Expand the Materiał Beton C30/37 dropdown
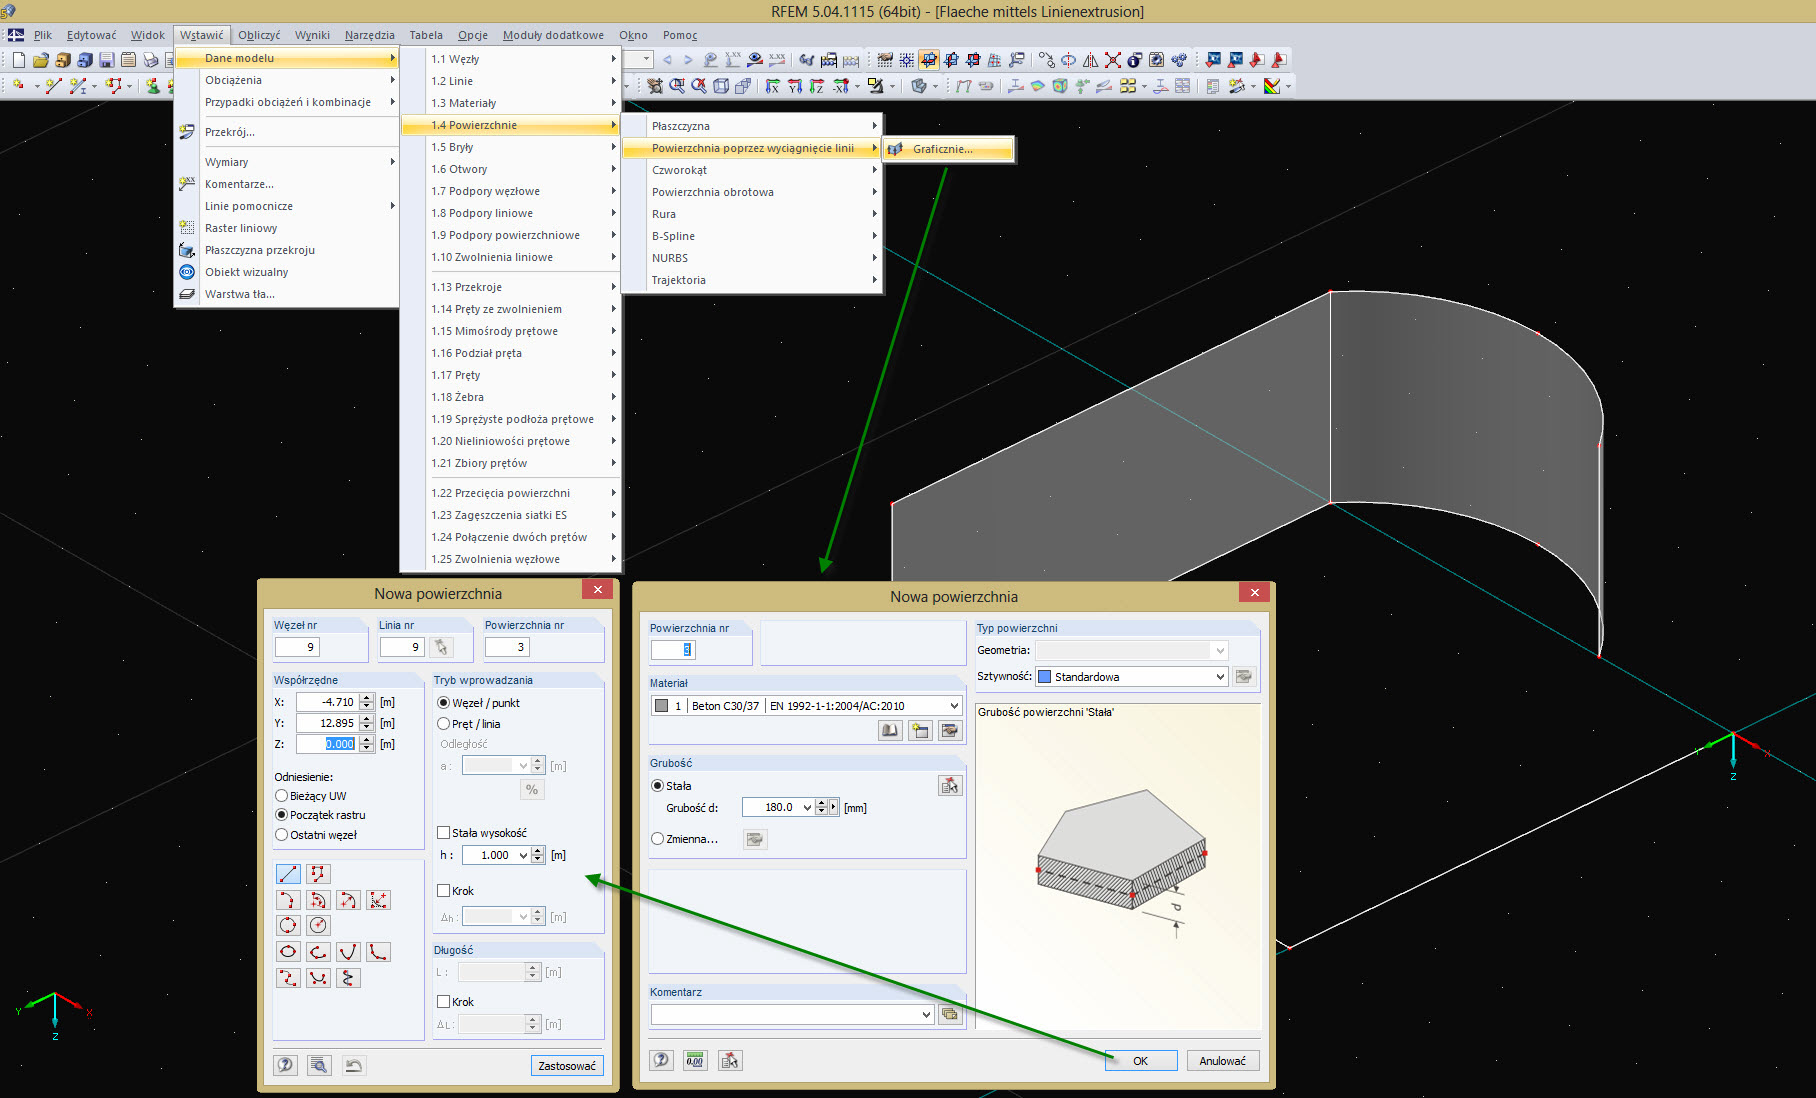This screenshot has height=1098, width=1816. tap(954, 706)
